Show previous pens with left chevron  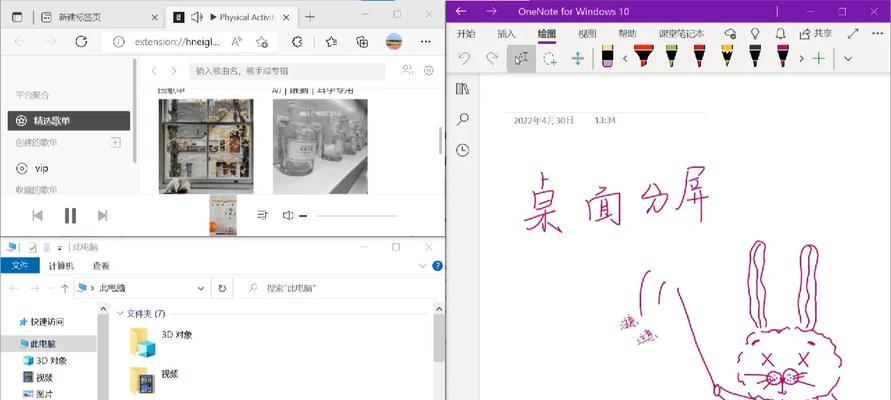pos(626,59)
